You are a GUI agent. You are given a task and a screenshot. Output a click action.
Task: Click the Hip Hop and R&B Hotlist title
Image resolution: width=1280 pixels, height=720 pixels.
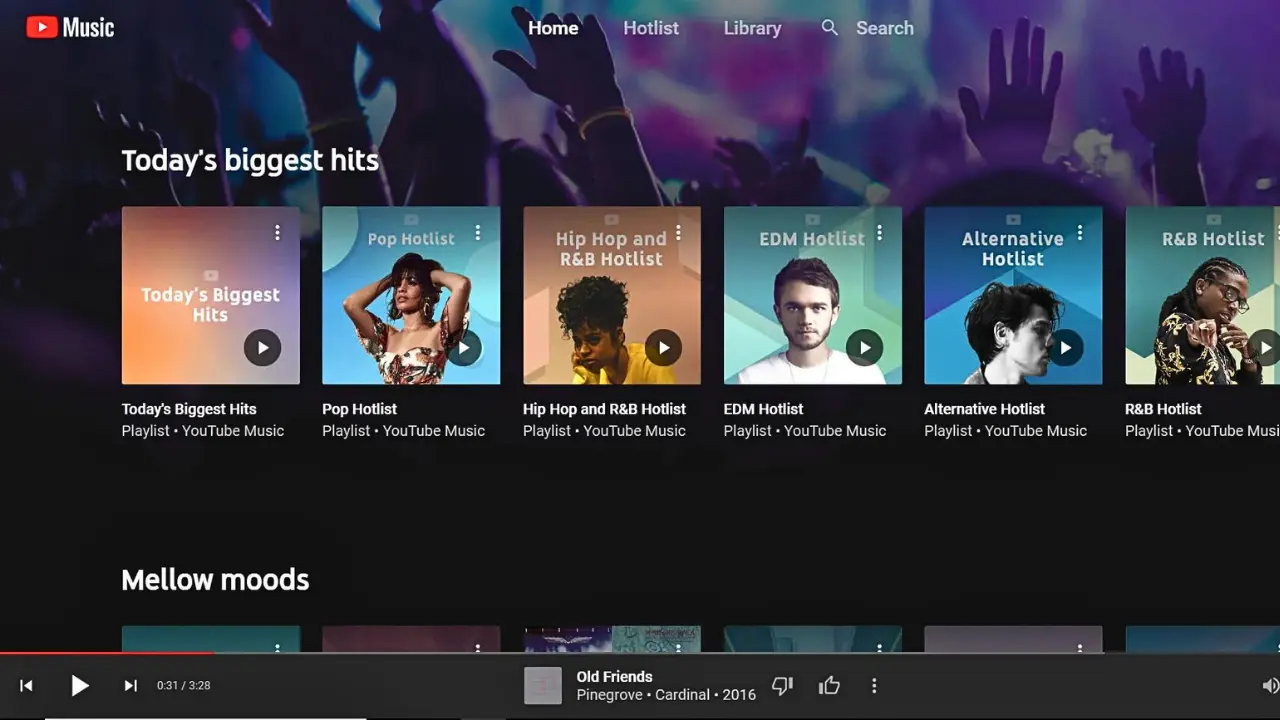click(604, 409)
